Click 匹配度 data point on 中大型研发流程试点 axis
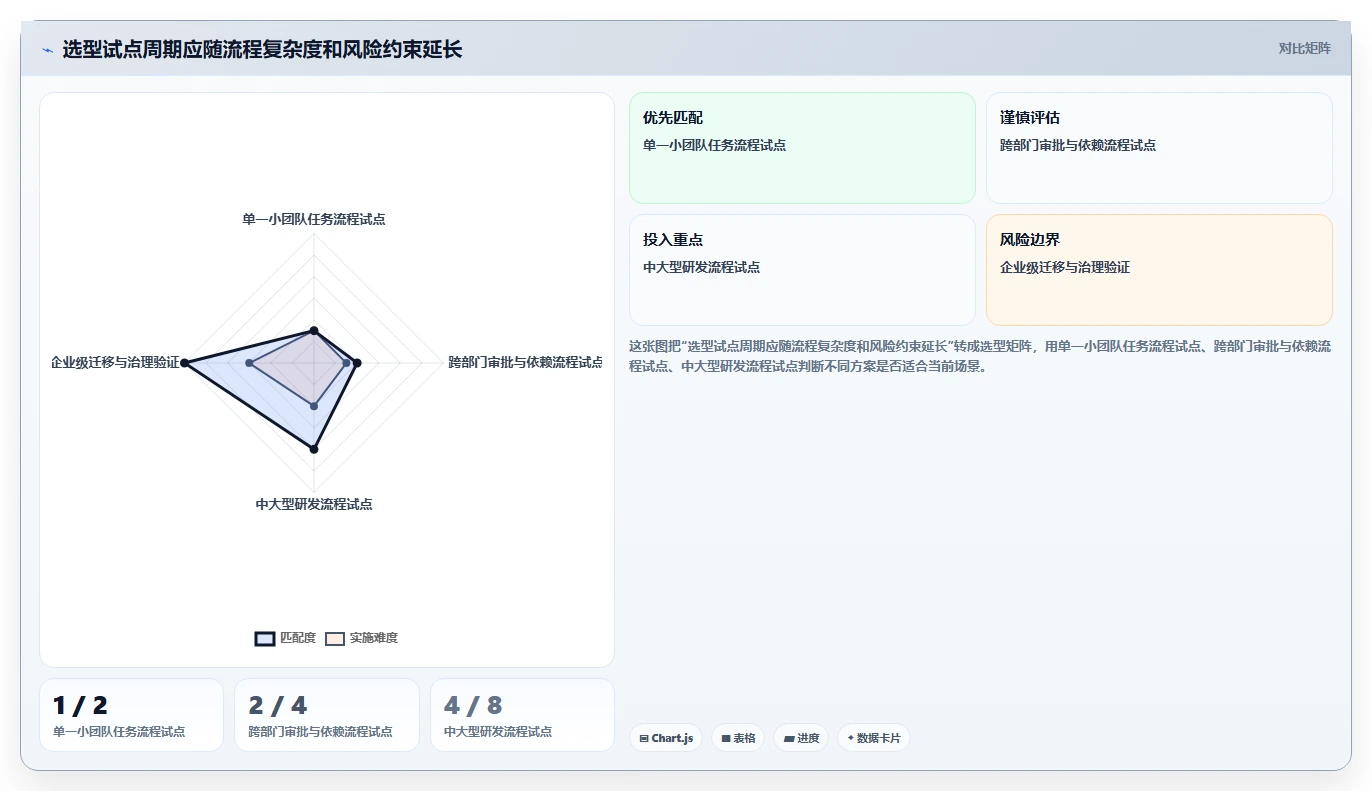The width and height of the screenshot is (1372, 791). pos(314,450)
